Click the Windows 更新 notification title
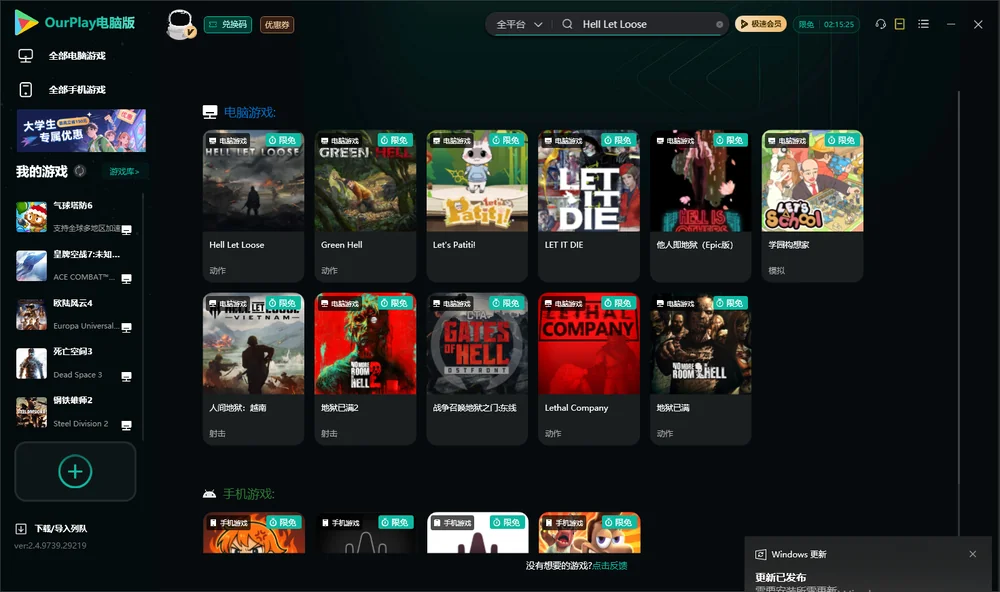1000x592 pixels. (x=798, y=554)
